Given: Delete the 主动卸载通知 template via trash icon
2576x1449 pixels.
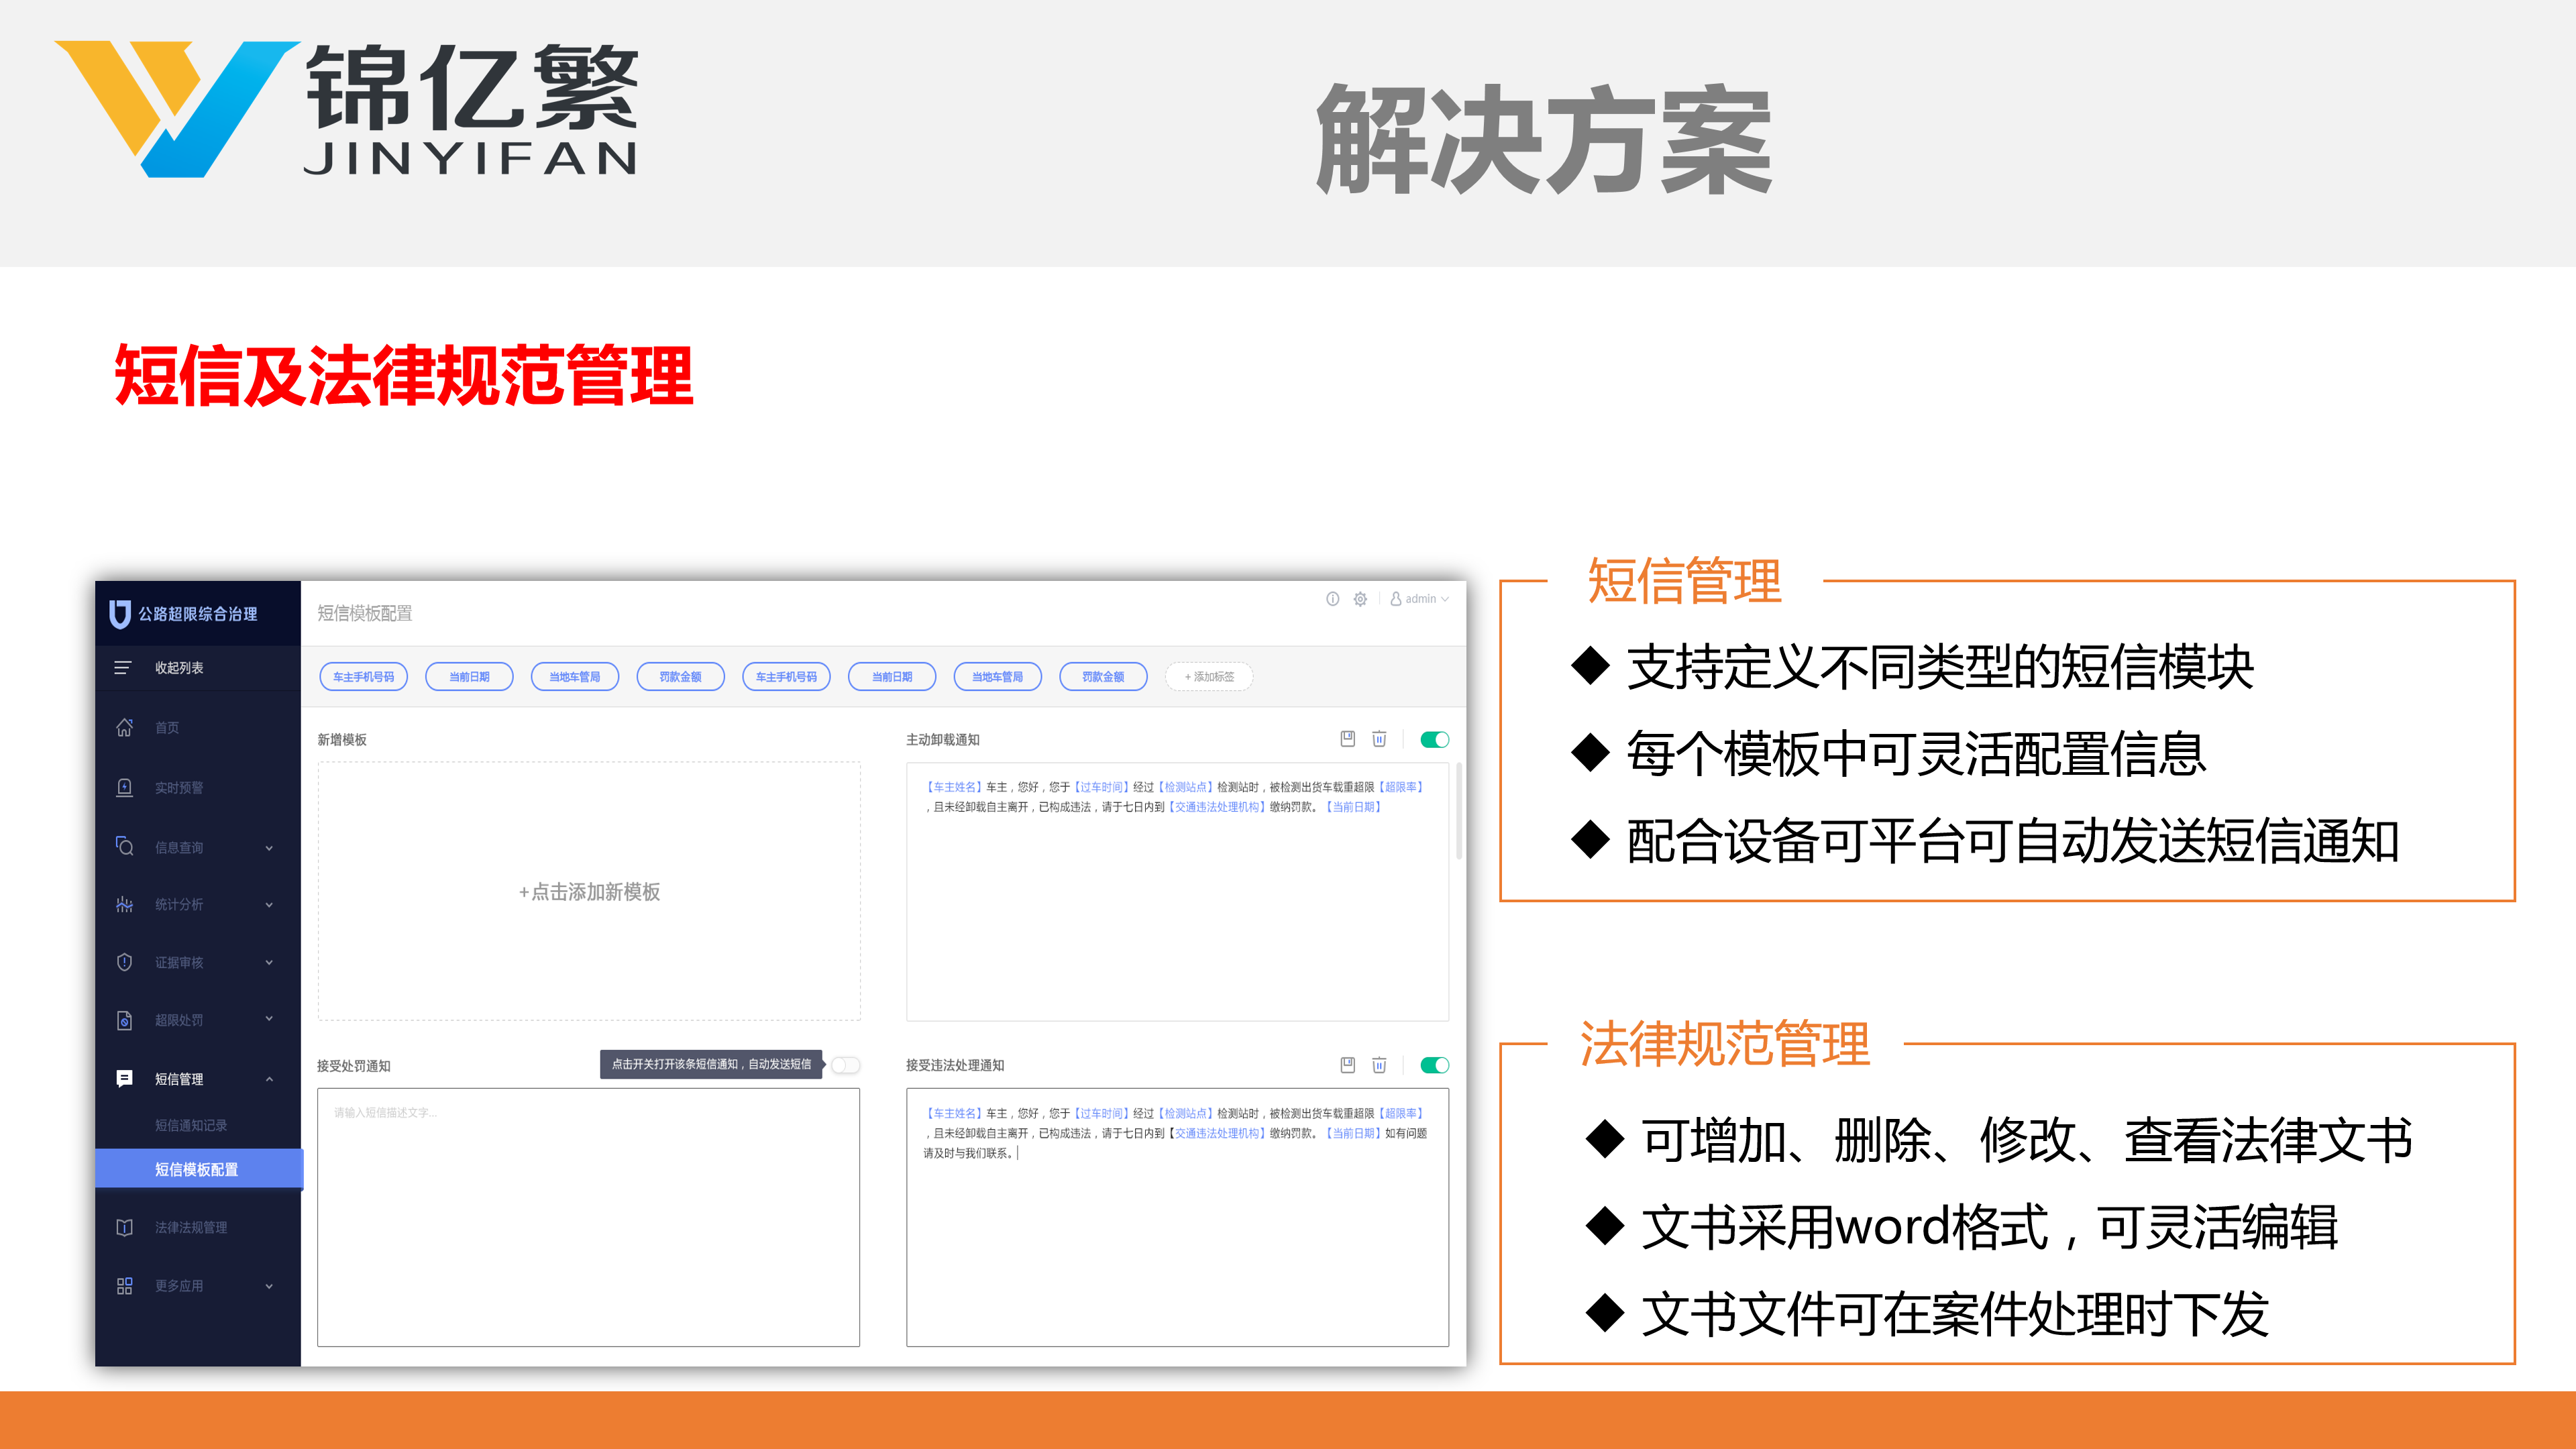Looking at the screenshot, I should 1379,739.
